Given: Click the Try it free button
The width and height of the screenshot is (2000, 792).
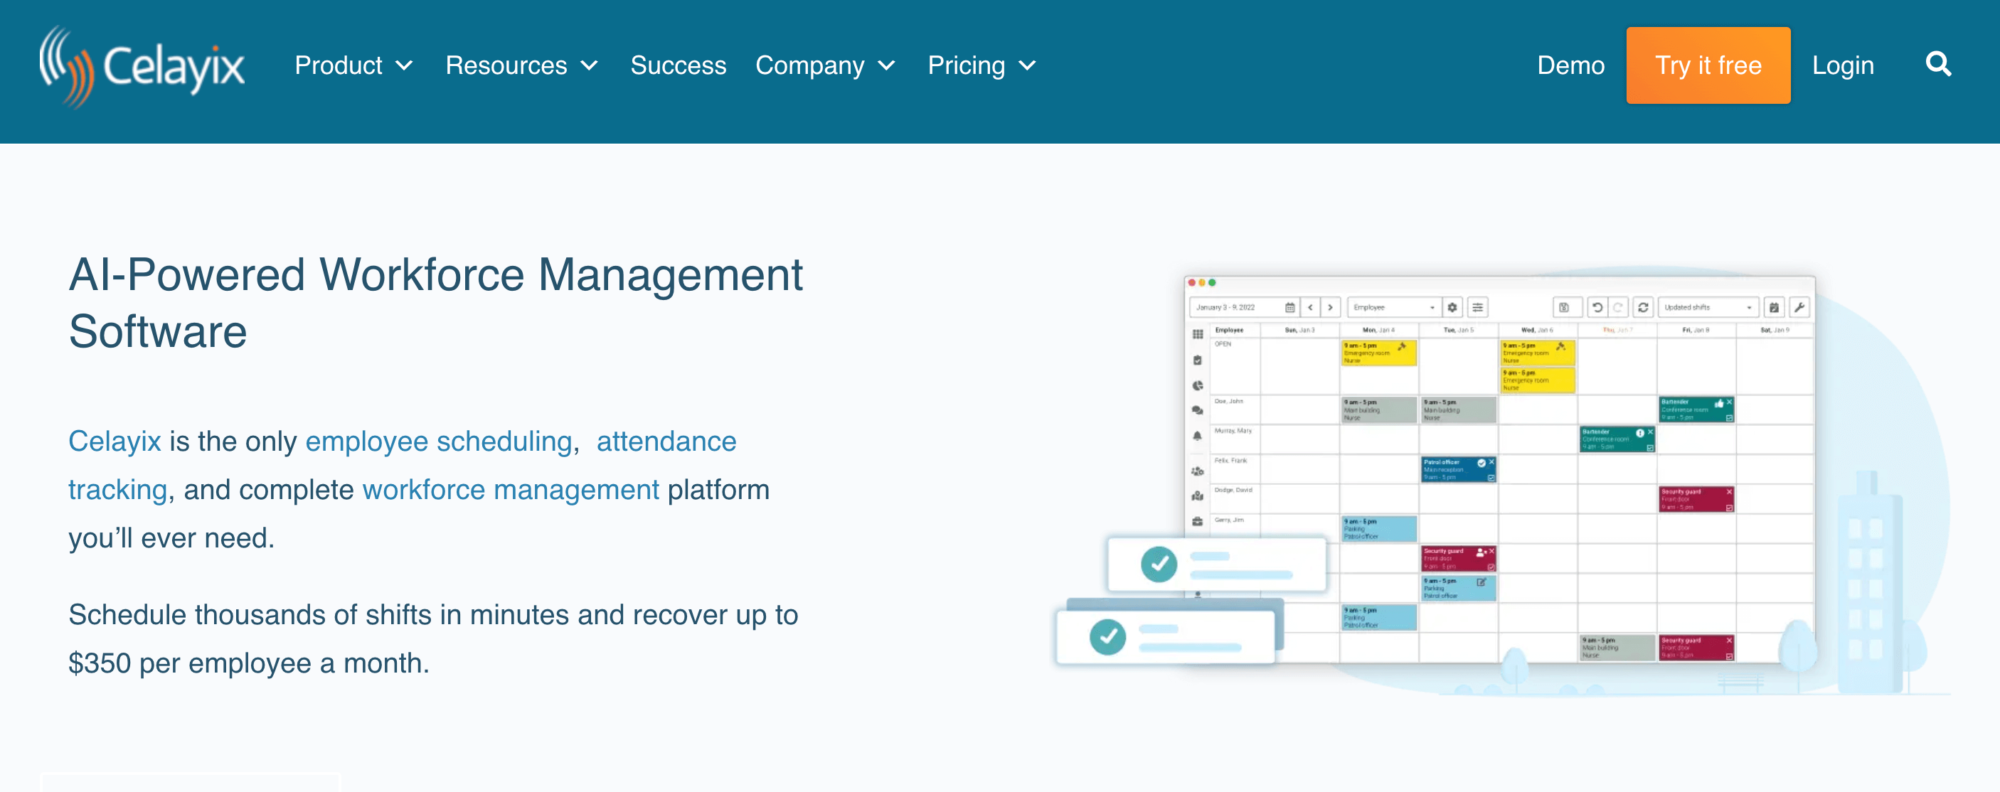Looking at the screenshot, I should (1708, 66).
